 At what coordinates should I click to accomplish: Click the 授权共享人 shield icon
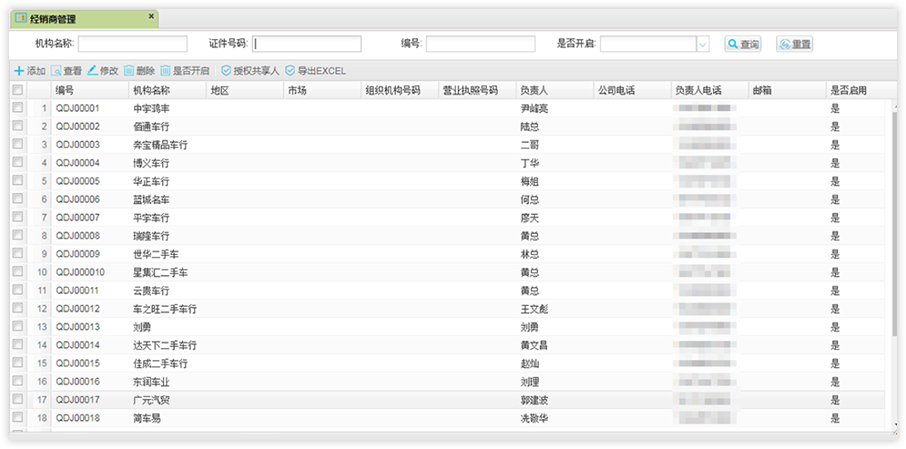[x=226, y=71]
